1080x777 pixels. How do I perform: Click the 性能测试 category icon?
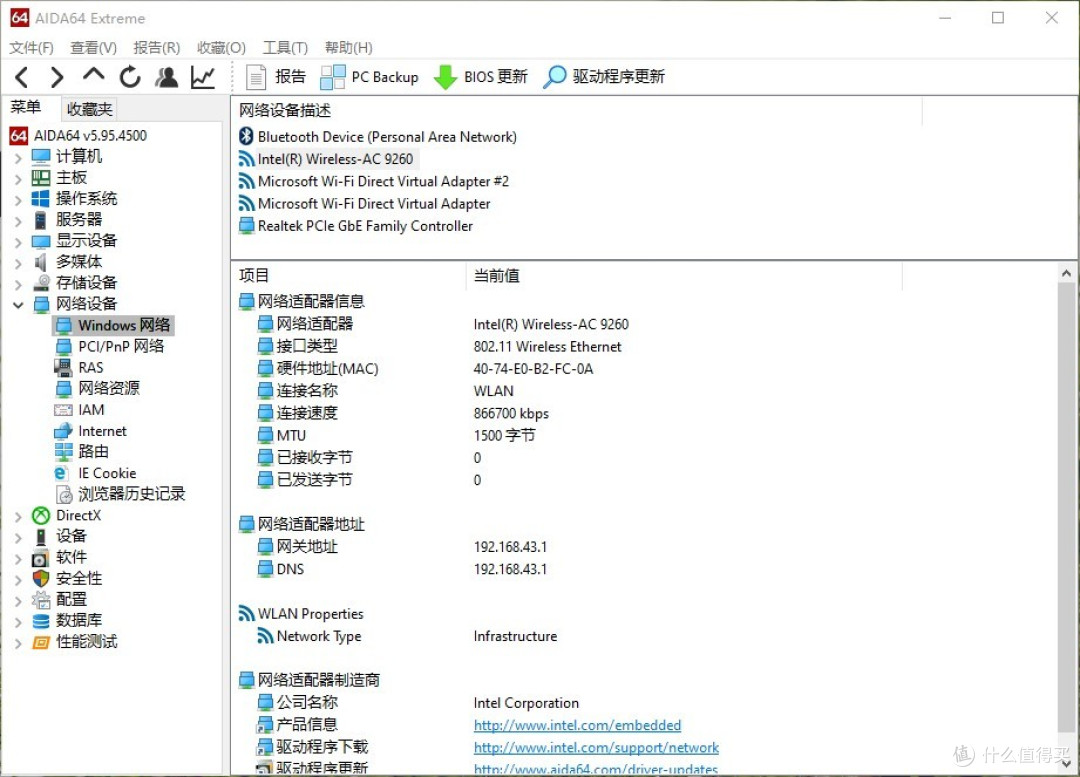pyautogui.click(x=41, y=642)
